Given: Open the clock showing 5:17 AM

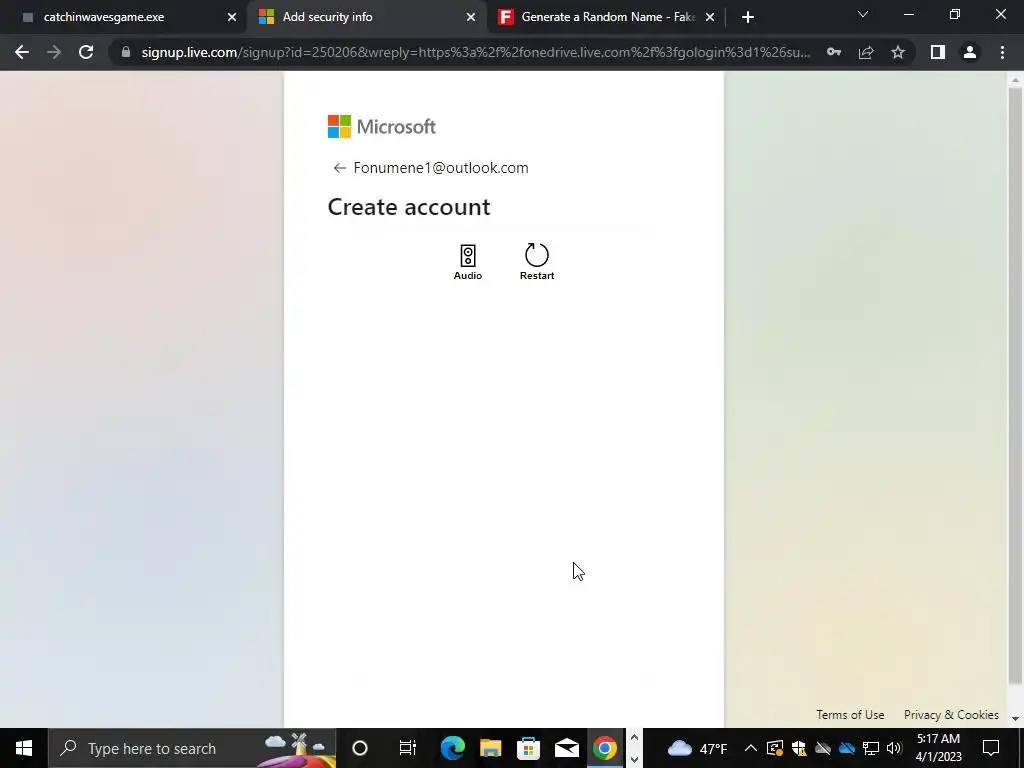Looking at the screenshot, I should 938,748.
